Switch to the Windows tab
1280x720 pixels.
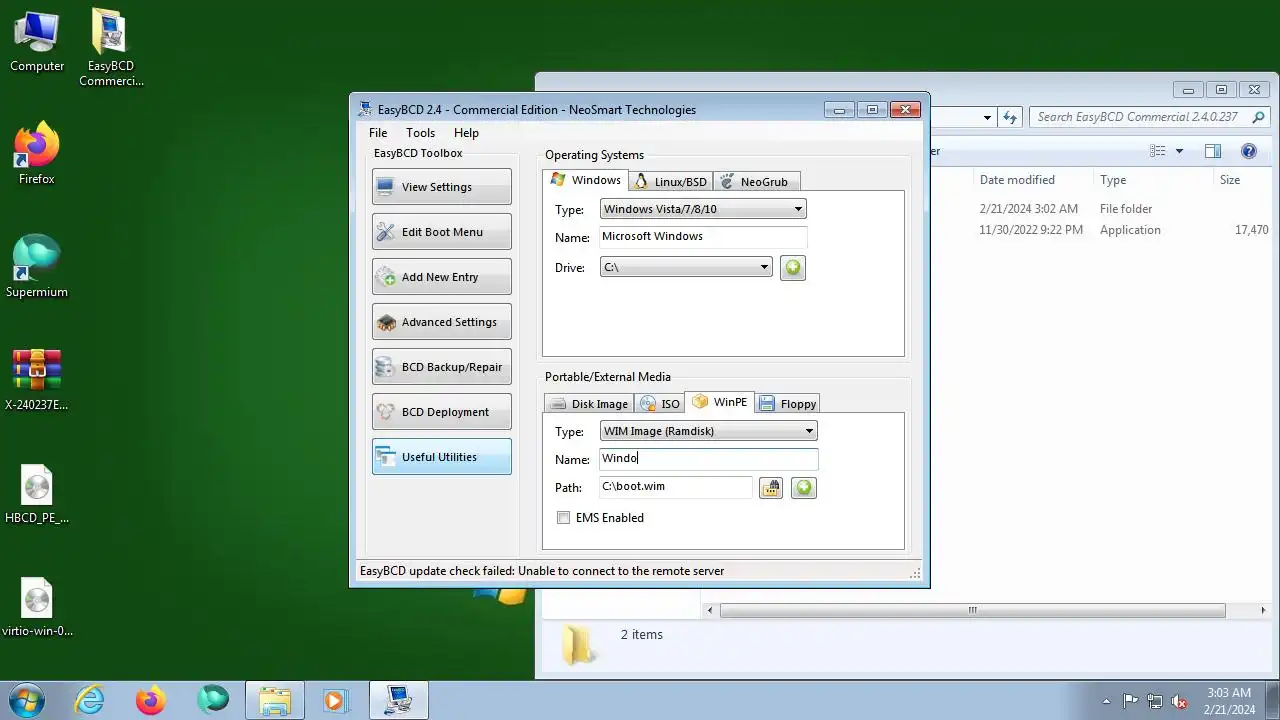(x=586, y=180)
